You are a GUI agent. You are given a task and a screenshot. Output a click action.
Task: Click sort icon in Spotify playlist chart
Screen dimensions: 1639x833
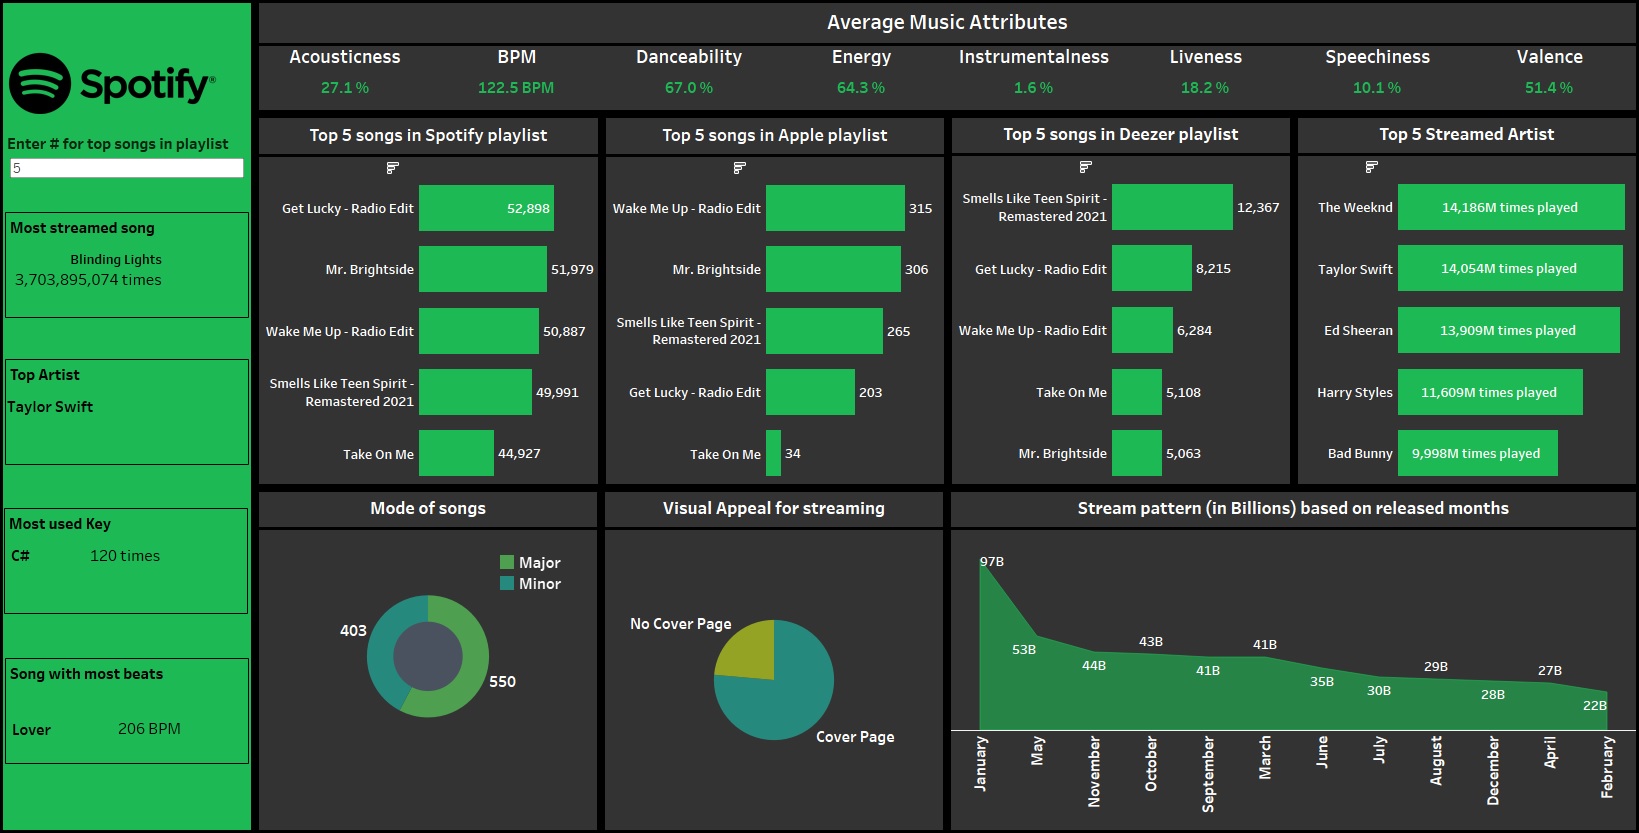click(392, 168)
